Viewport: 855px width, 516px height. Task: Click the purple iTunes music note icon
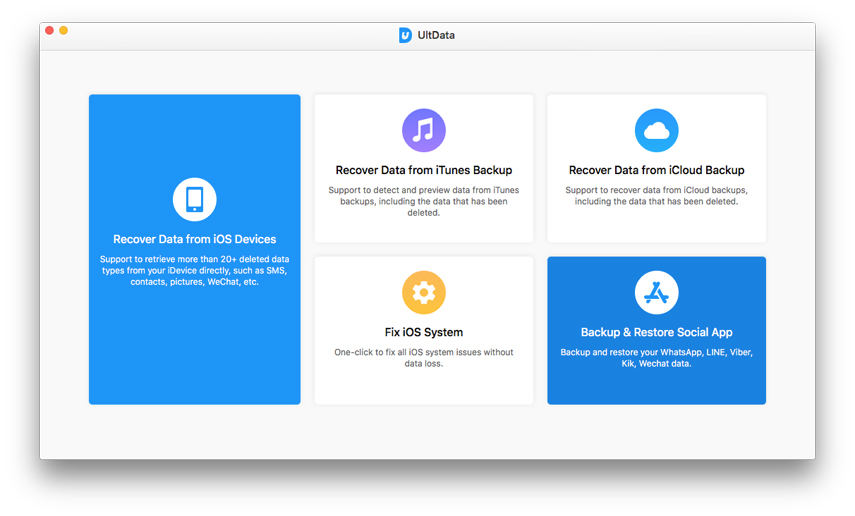pyautogui.click(x=424, y=130)
